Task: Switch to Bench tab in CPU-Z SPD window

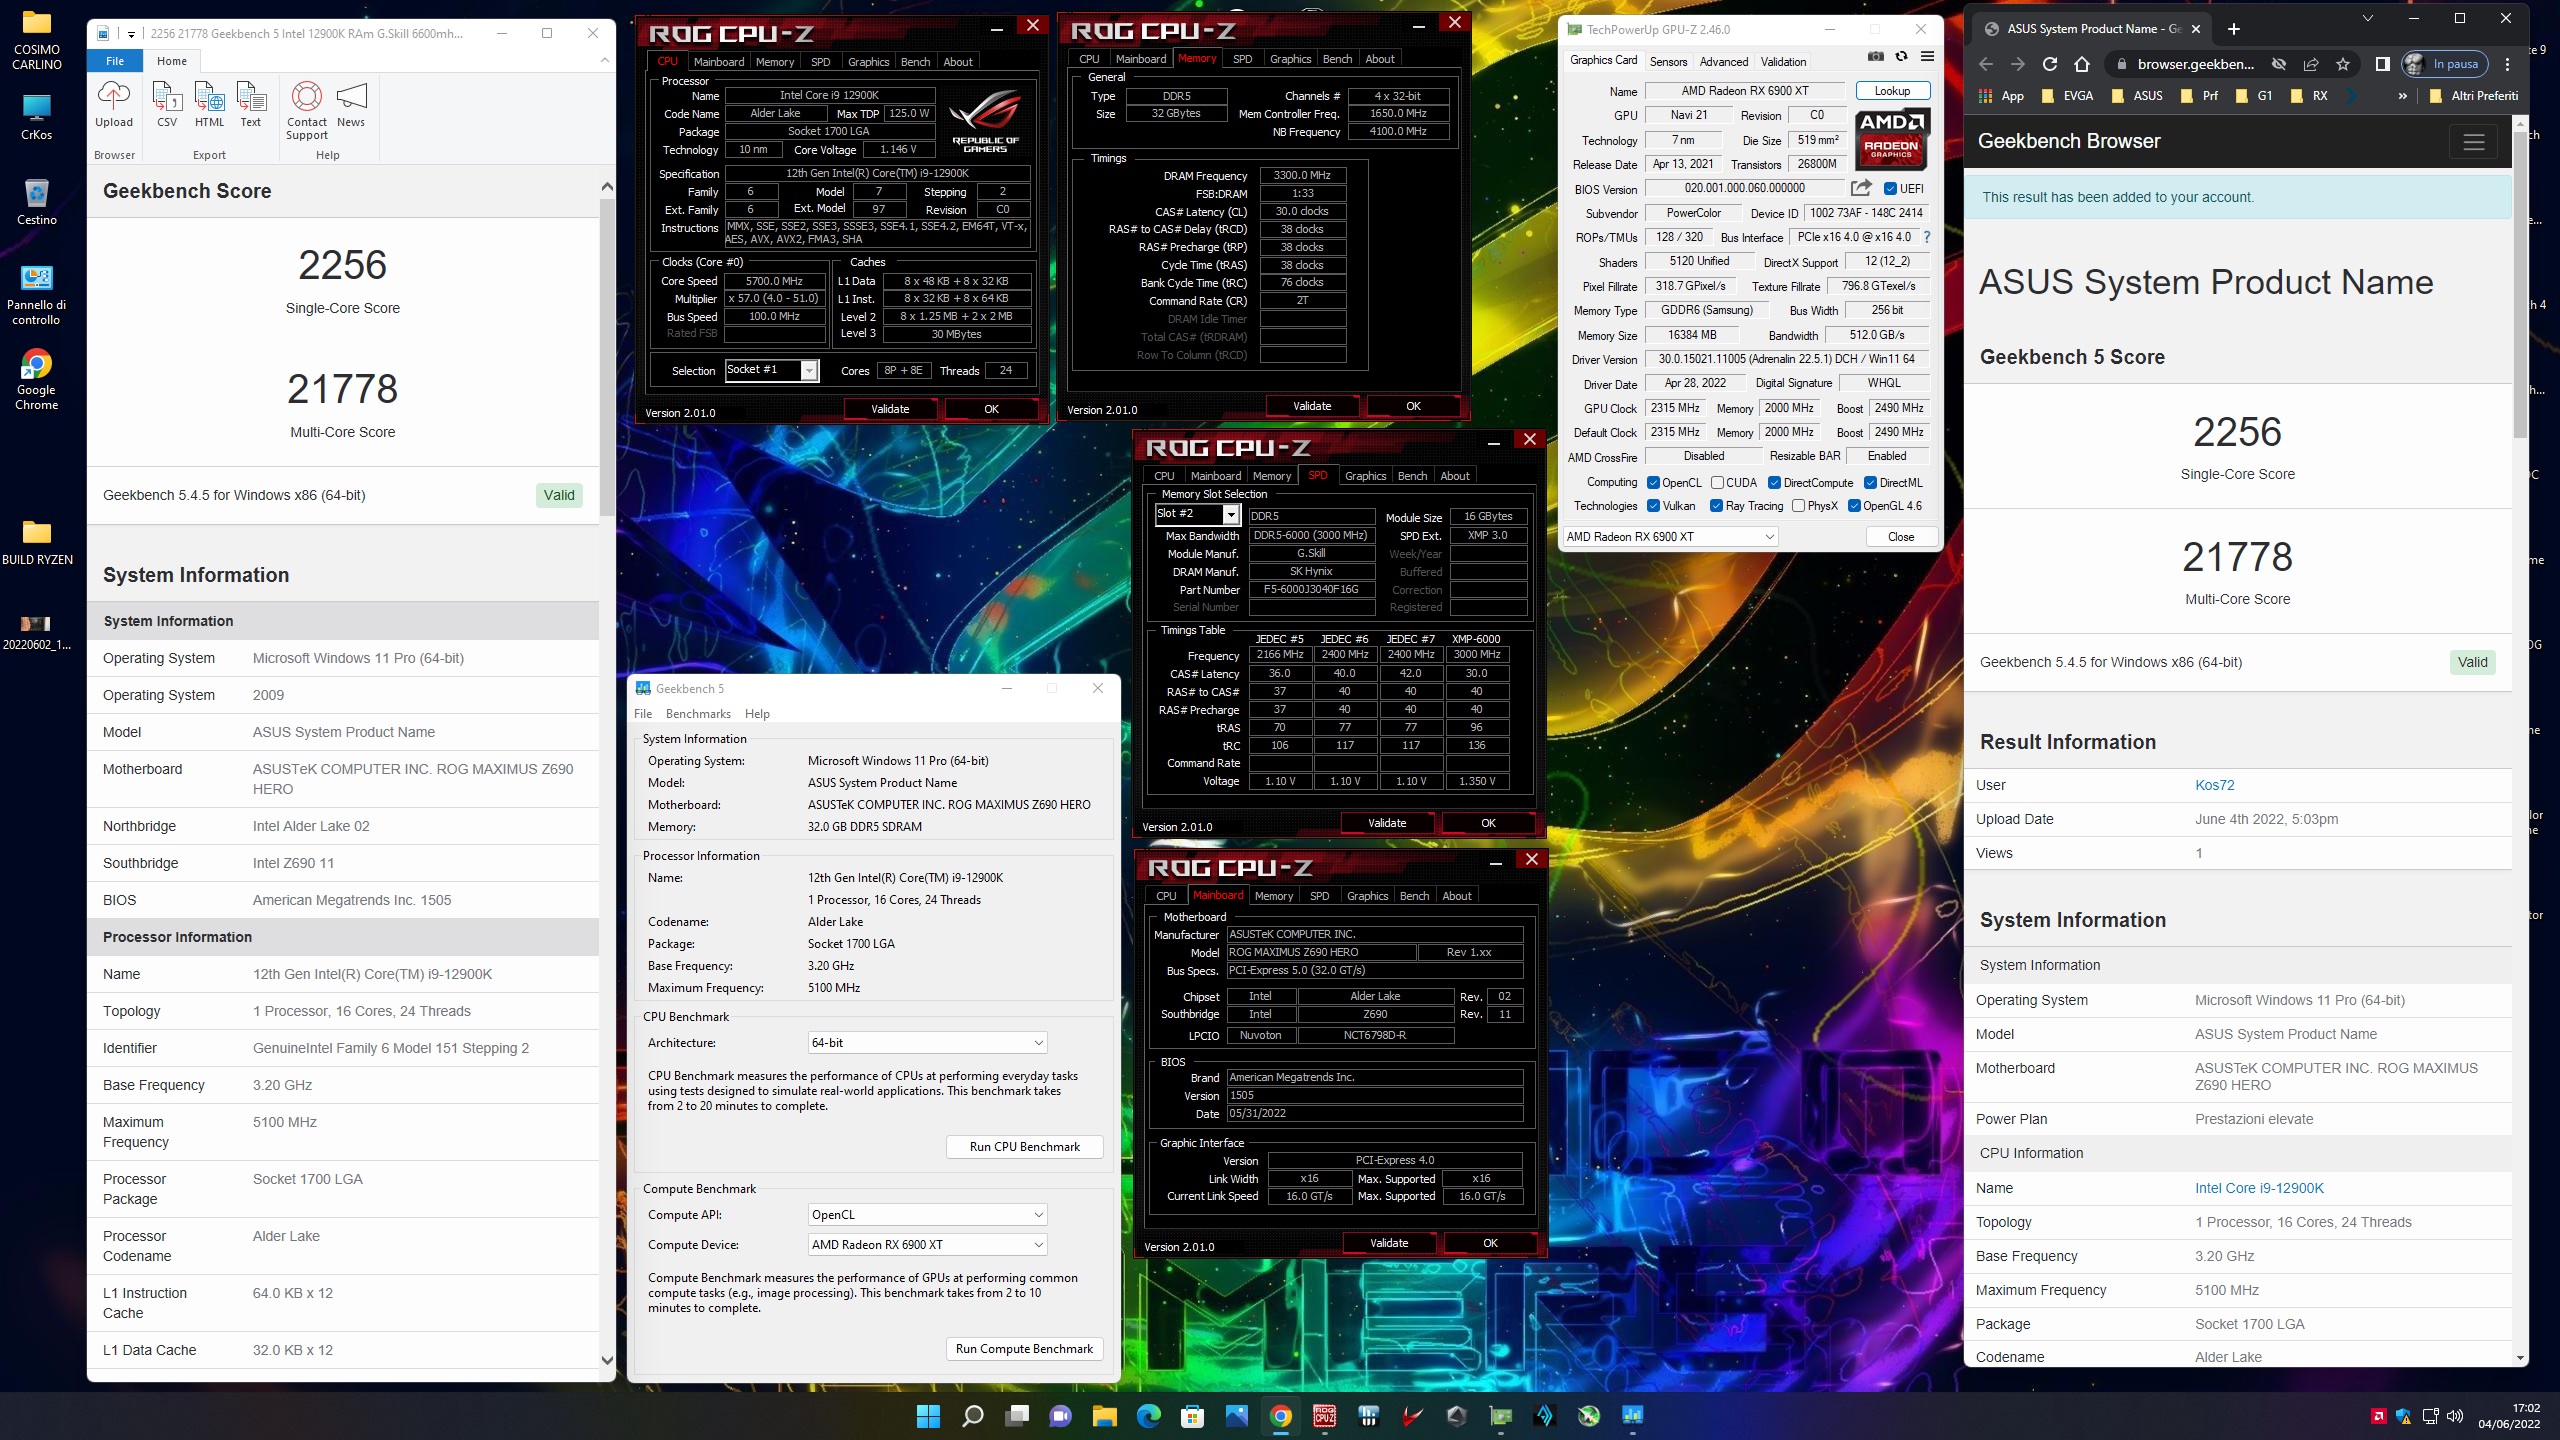Action: 1412,476
